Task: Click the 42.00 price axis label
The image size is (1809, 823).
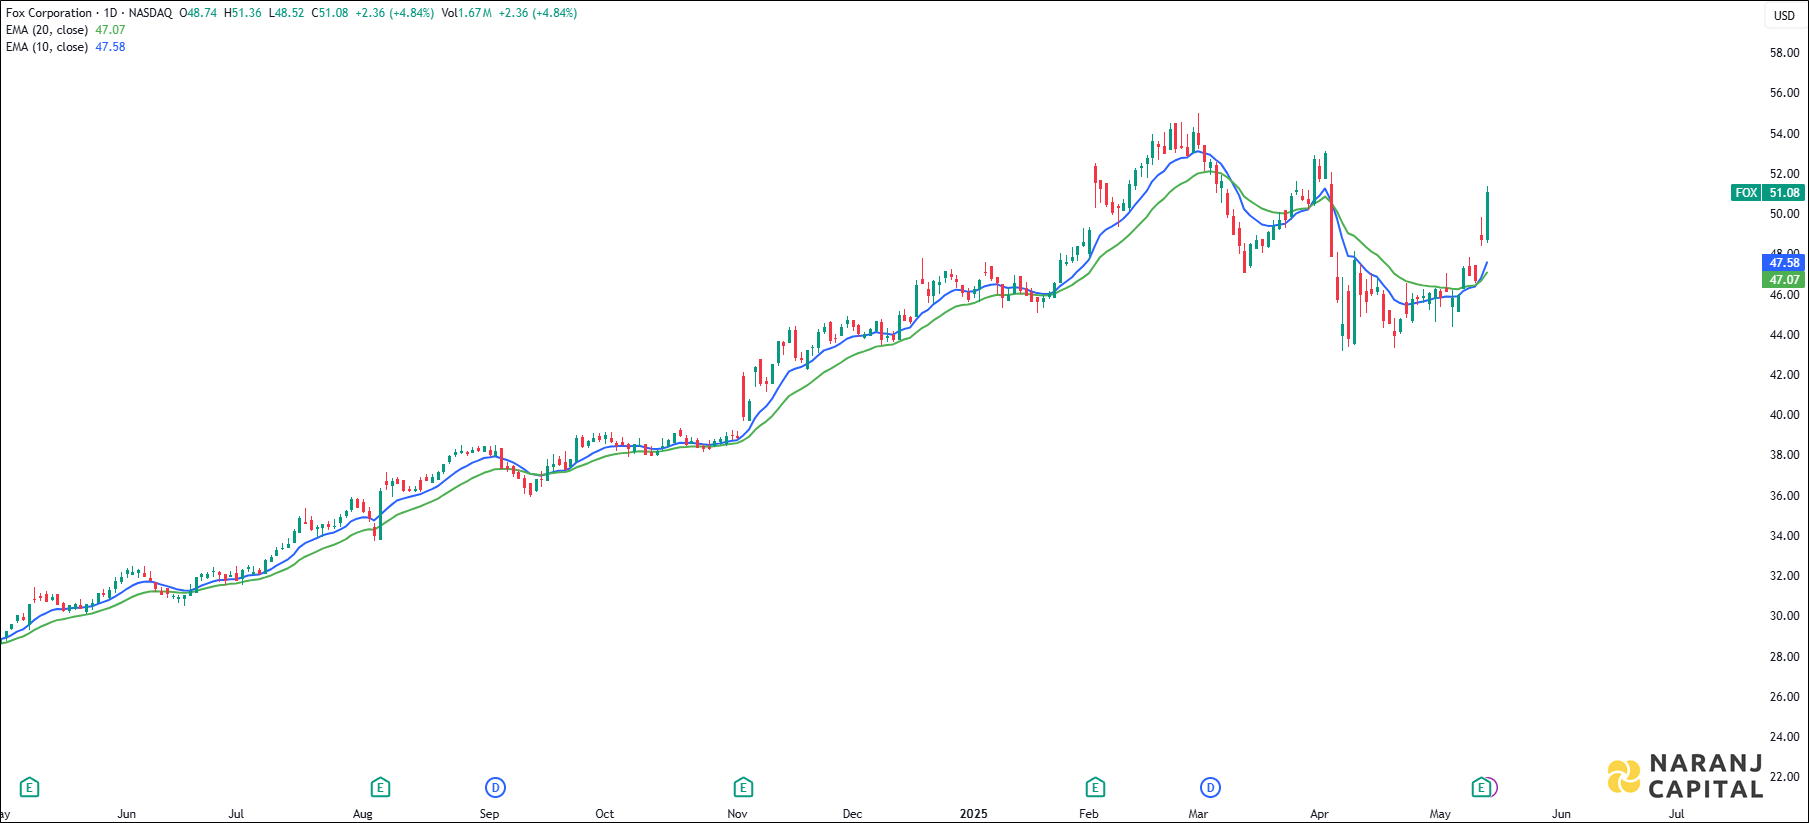Action: click(1784, 375)
